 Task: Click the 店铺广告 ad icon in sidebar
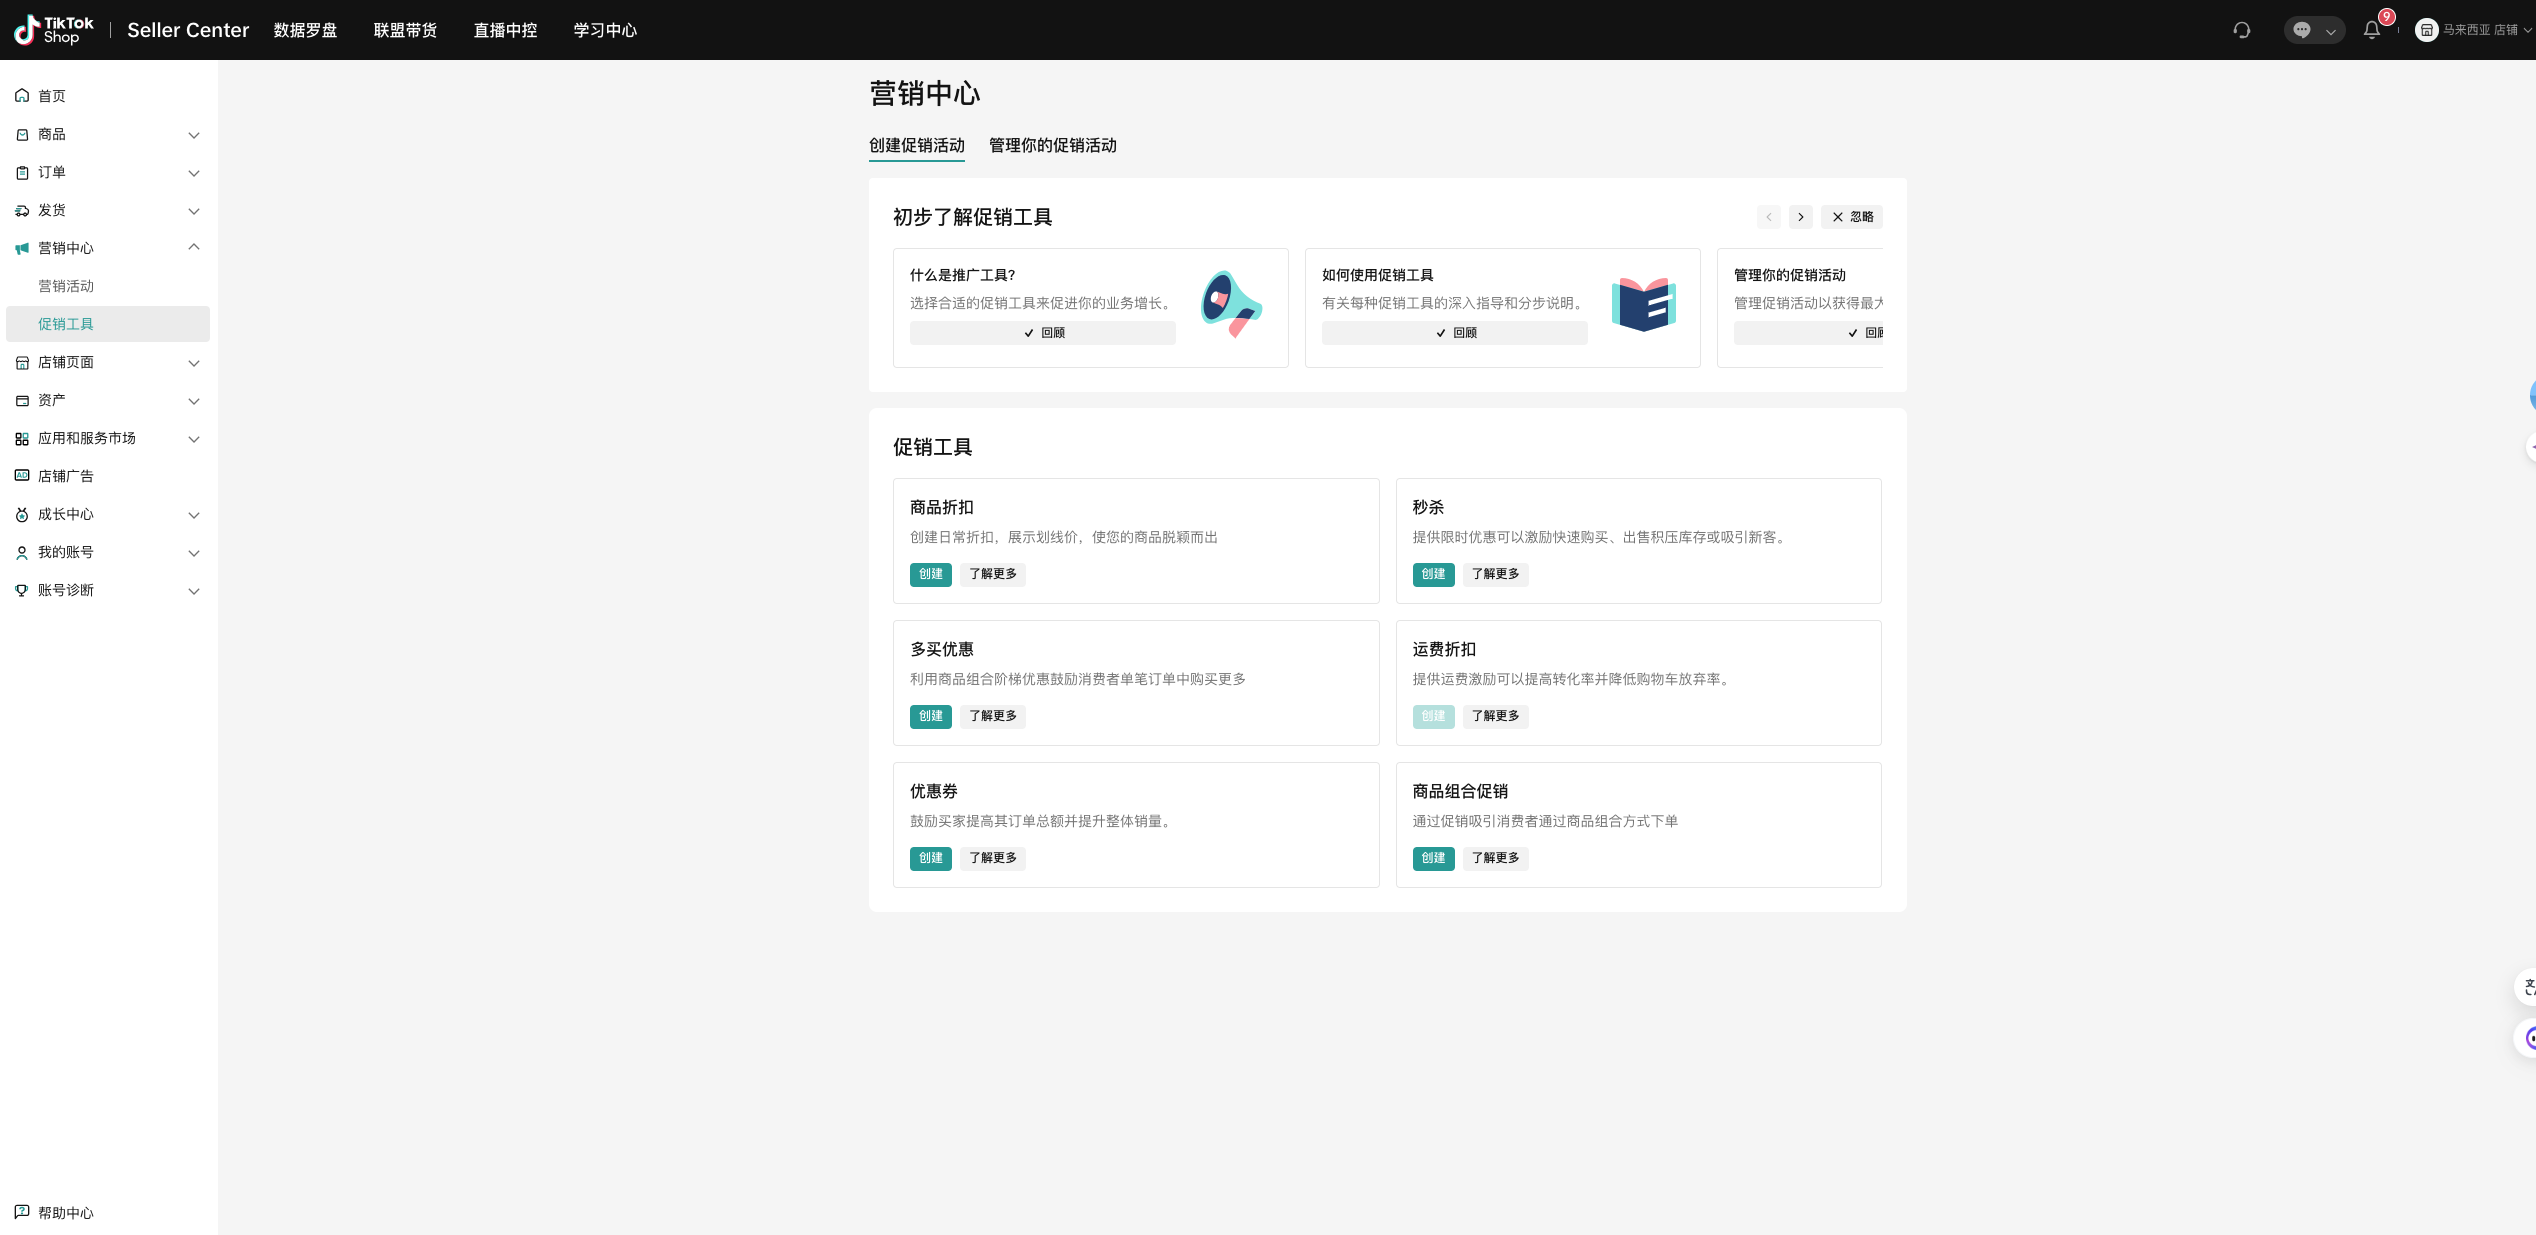22,476
